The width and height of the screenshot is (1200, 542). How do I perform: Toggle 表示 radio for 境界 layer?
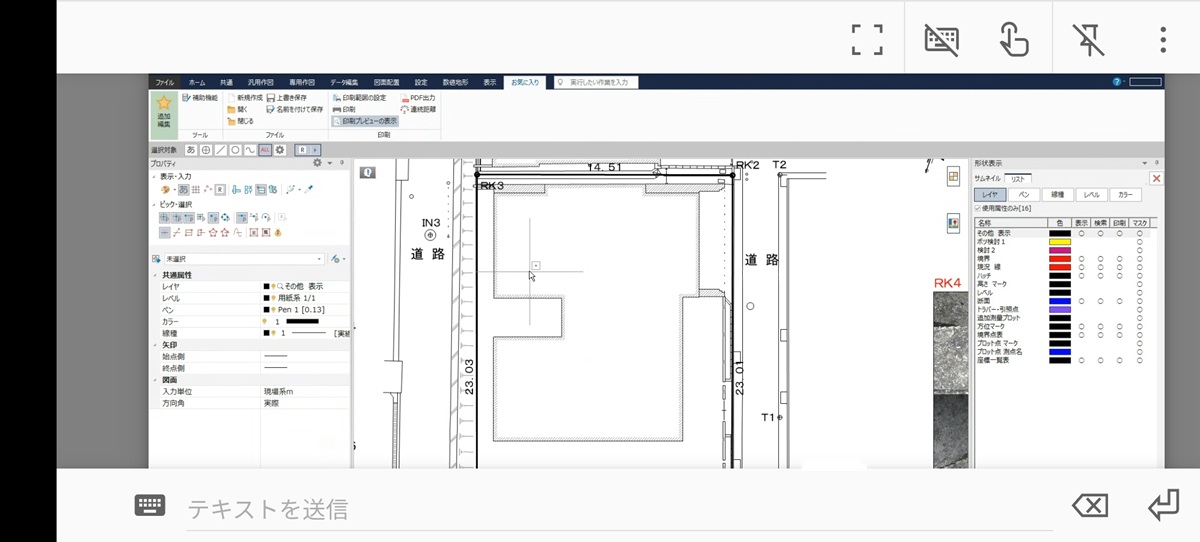1082,258
